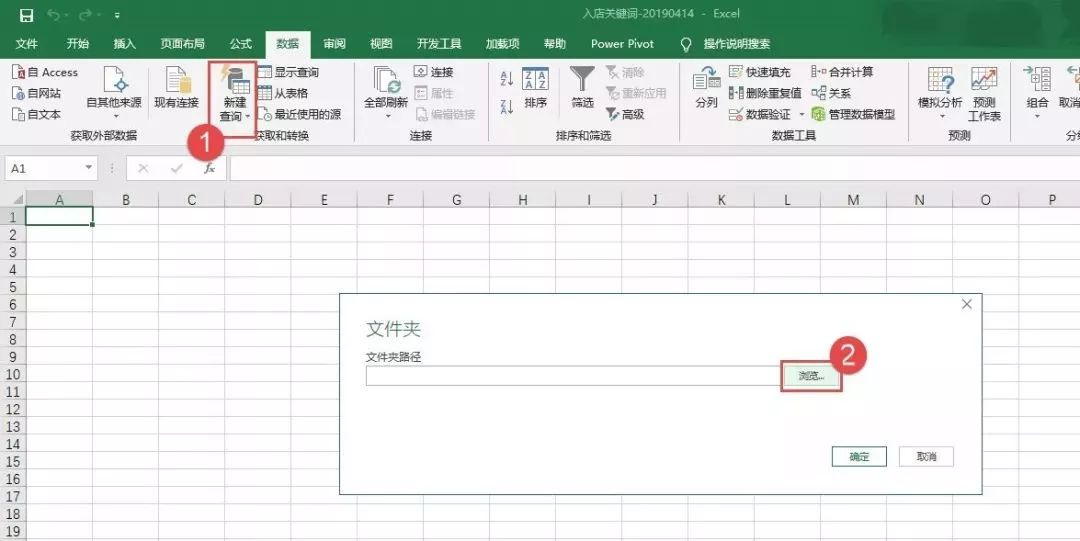Click the insert function fx icon
1080x541 pixels.
pyautogui.click(x=209, y=168)
